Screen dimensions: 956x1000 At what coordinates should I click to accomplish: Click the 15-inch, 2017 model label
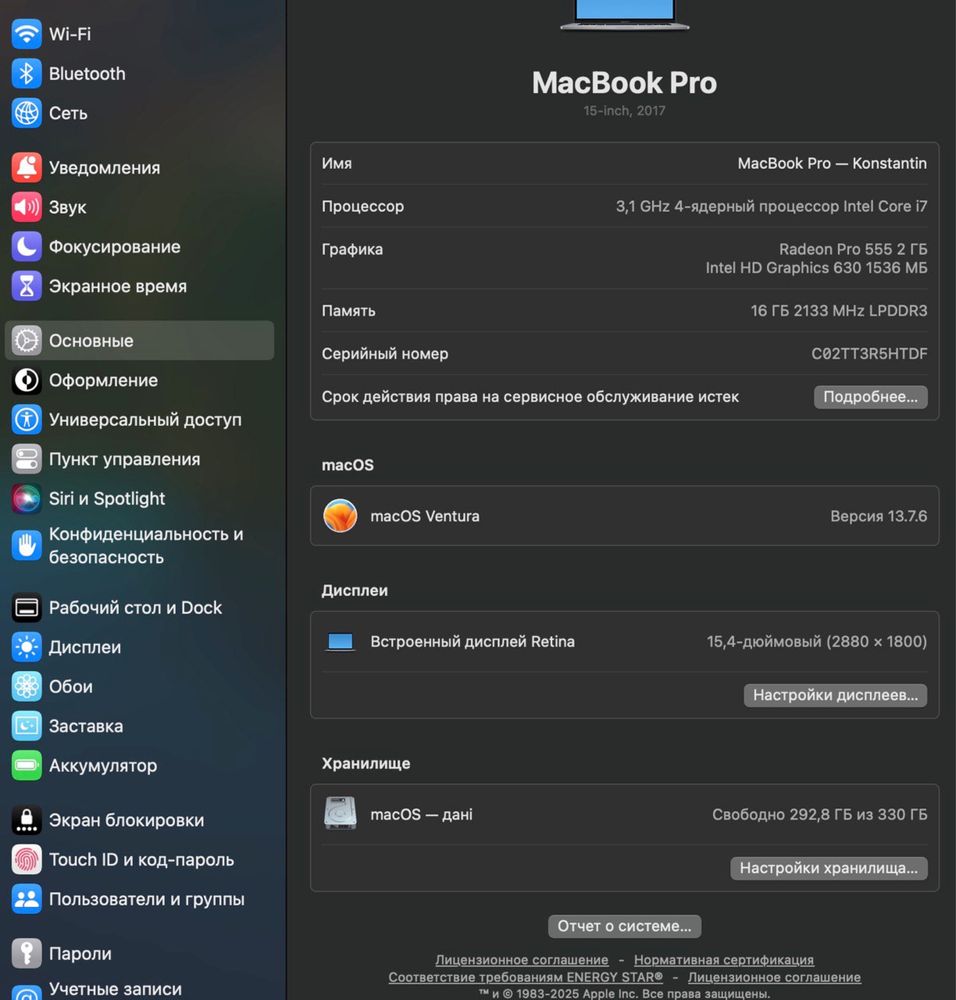624,111
